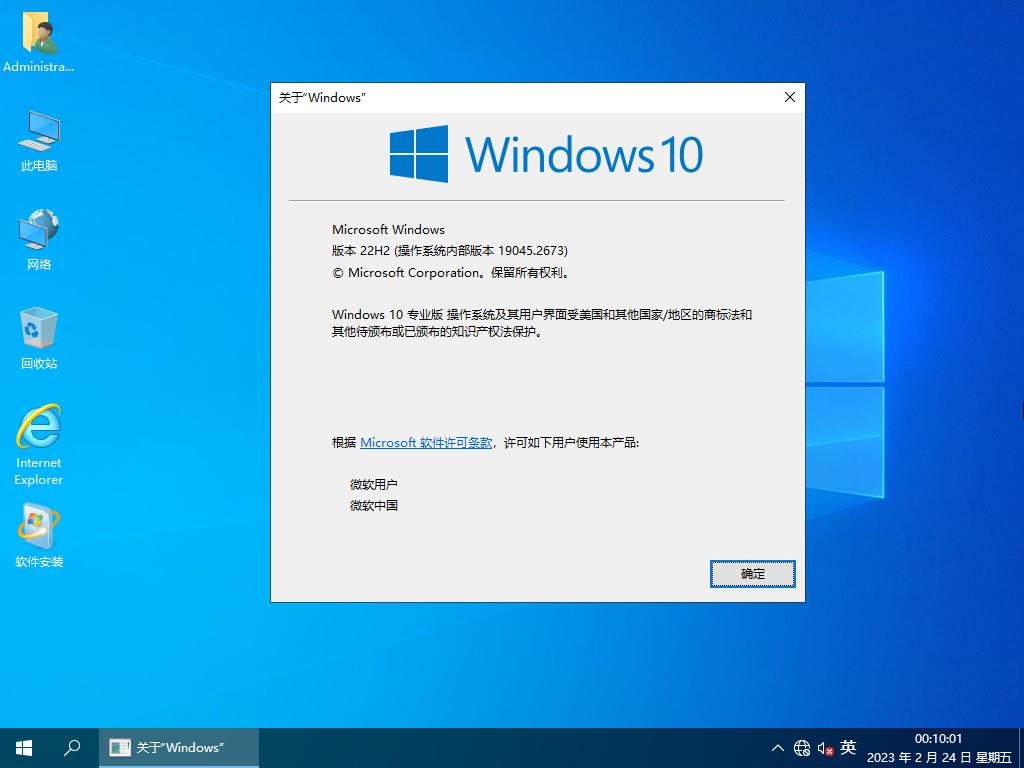Open the Windows Start menu

[x=24, y=748]
